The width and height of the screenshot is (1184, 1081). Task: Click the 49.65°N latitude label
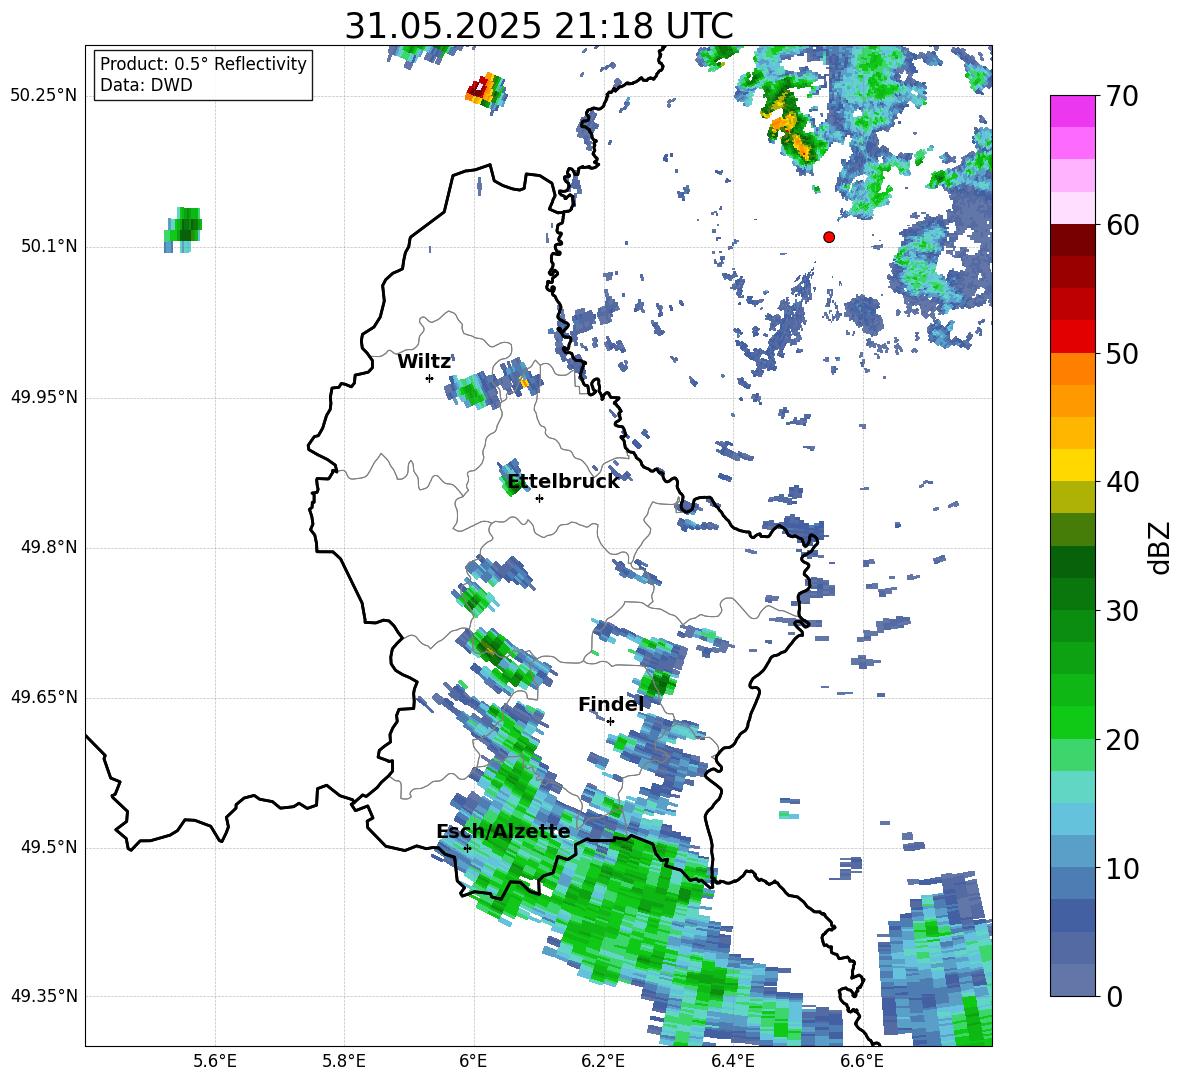point(44,698)
